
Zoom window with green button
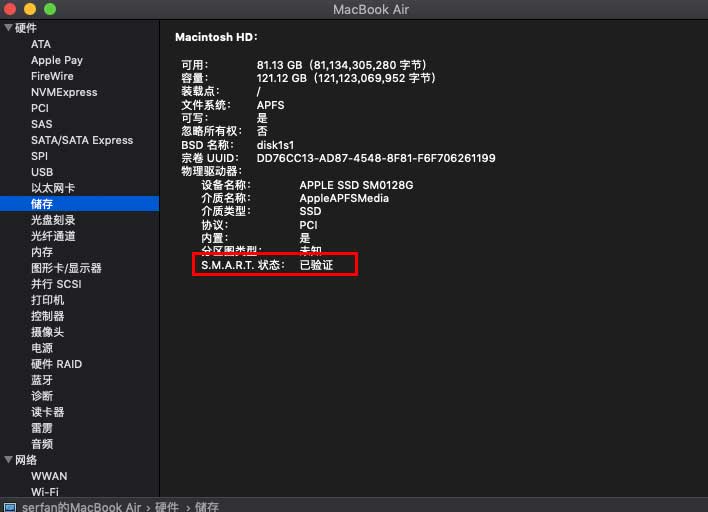(x=50, y=9)
